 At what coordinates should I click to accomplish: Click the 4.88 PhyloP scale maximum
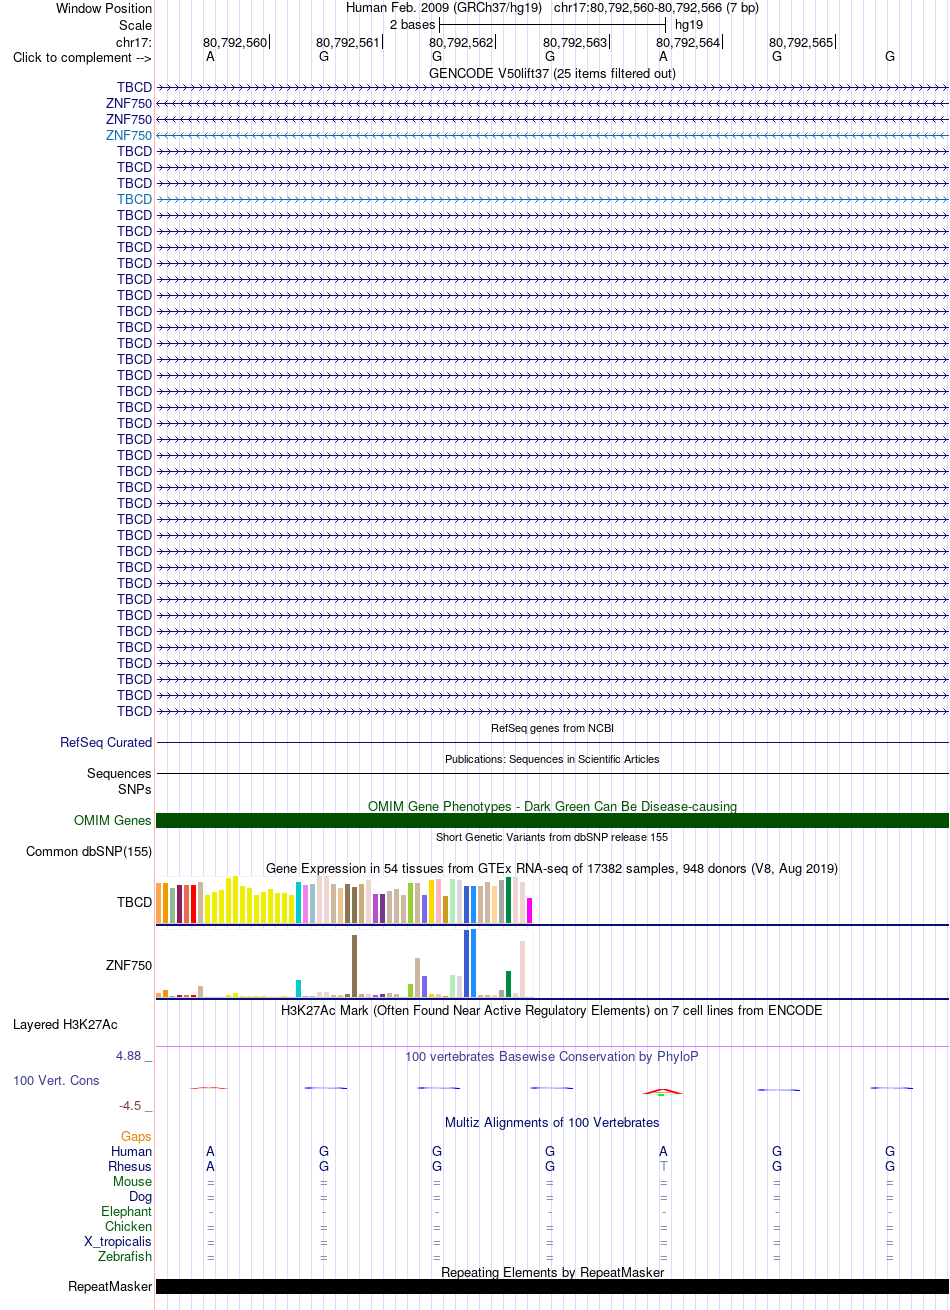click(134, 1057)
